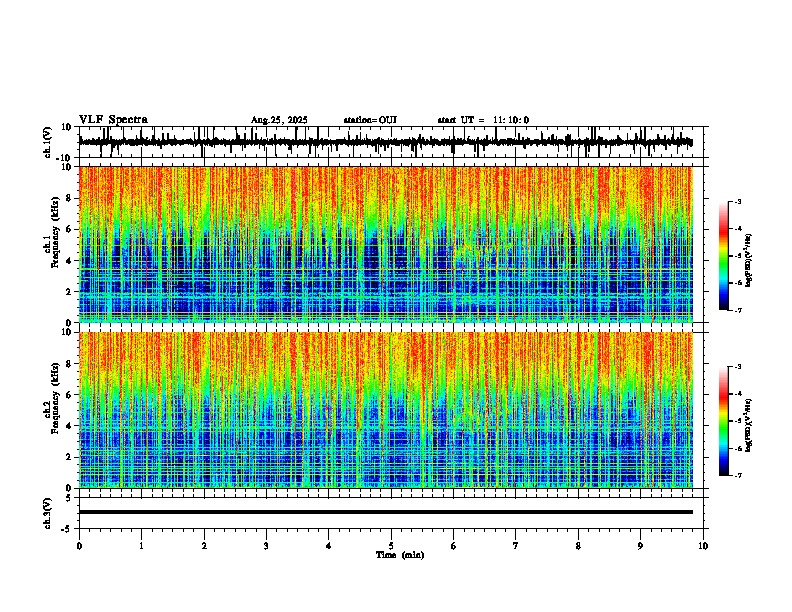Select the "start UT = 11:10:0" text
This screenshot has width=792, height=612.
[483, 120]
